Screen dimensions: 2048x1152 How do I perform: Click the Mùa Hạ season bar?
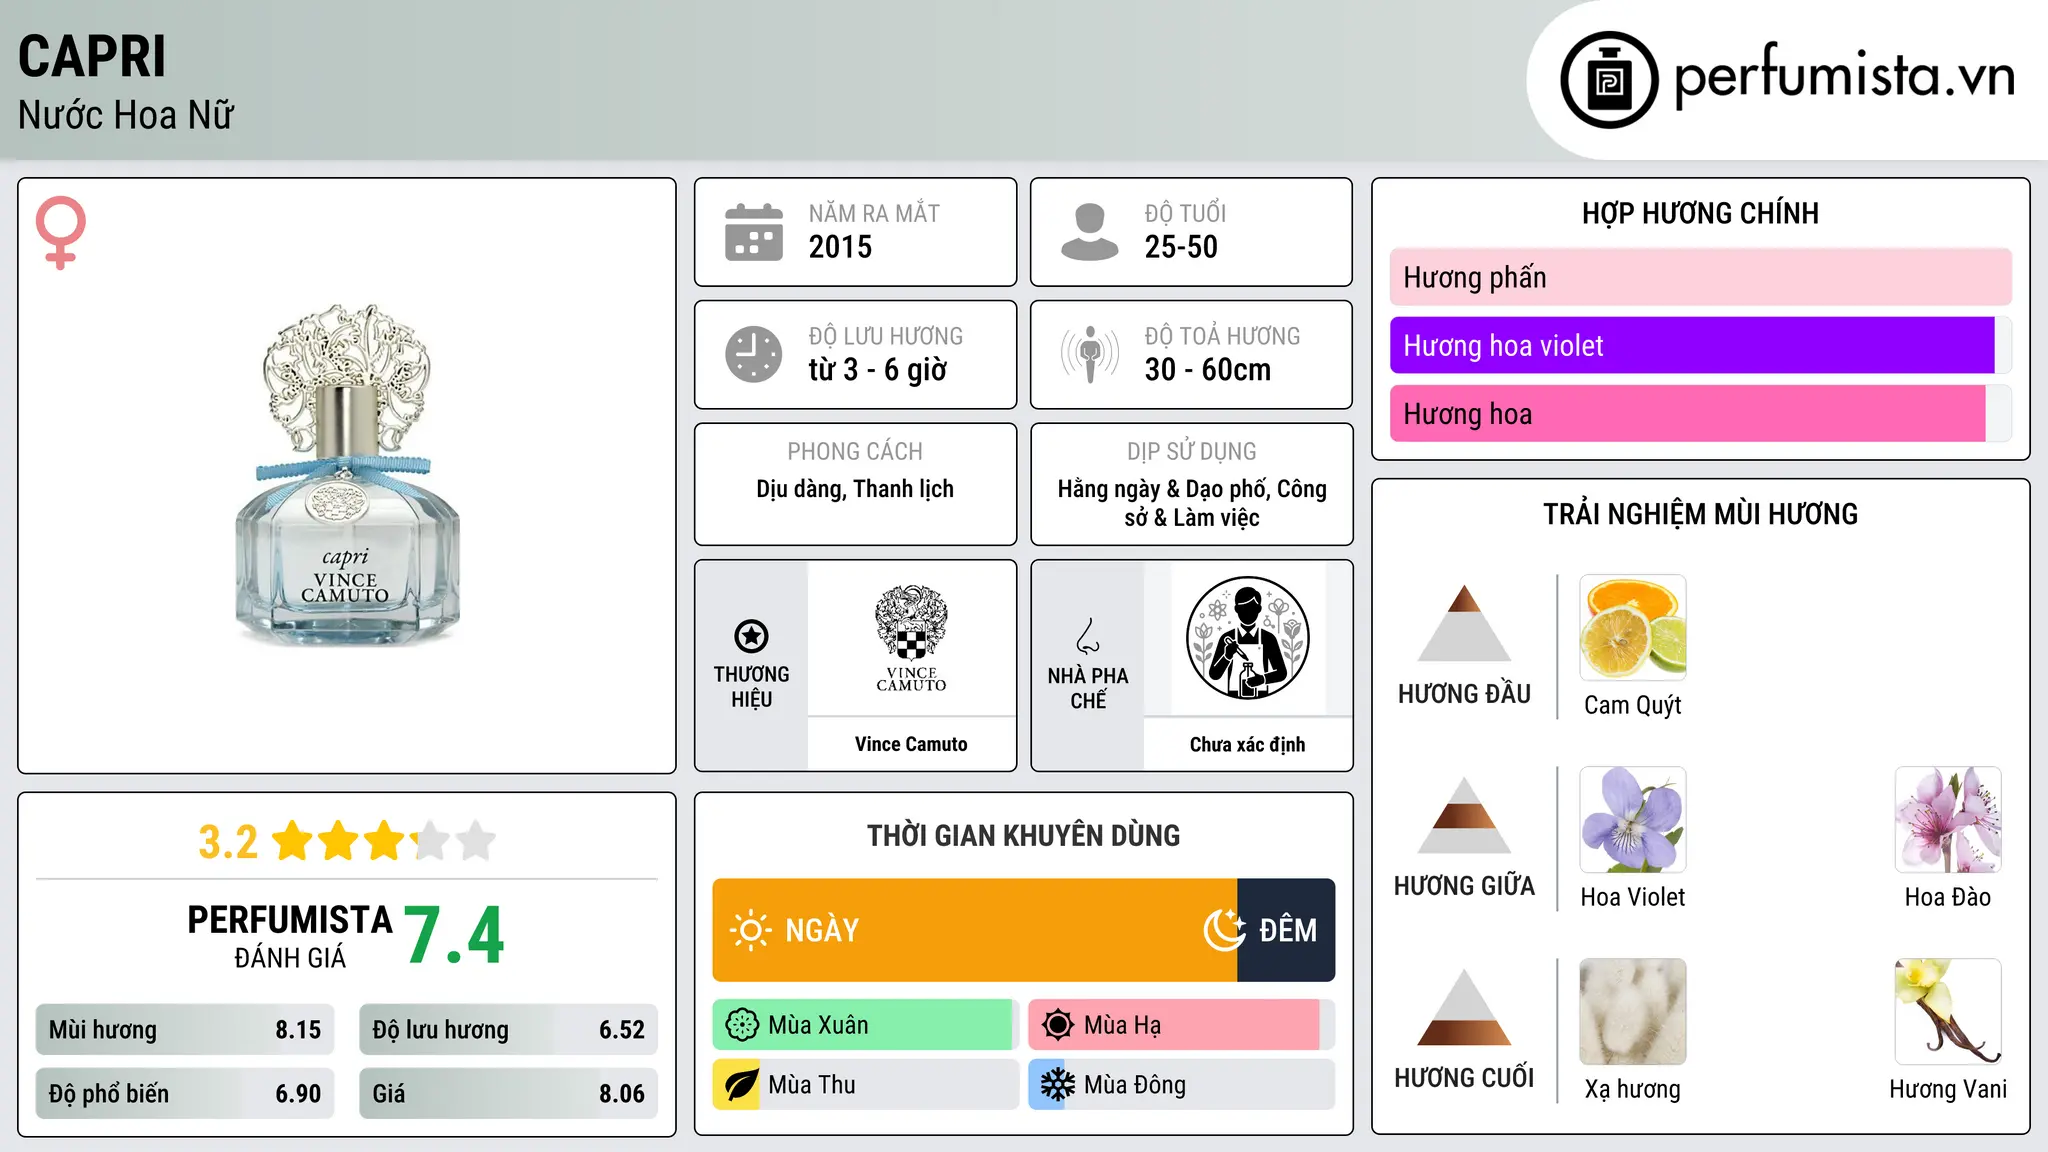tap(1181, 1025)
